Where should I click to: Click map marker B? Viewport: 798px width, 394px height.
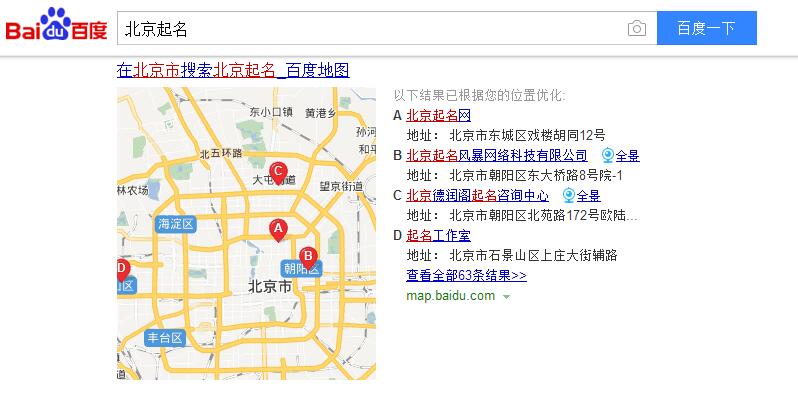point(308,258)
